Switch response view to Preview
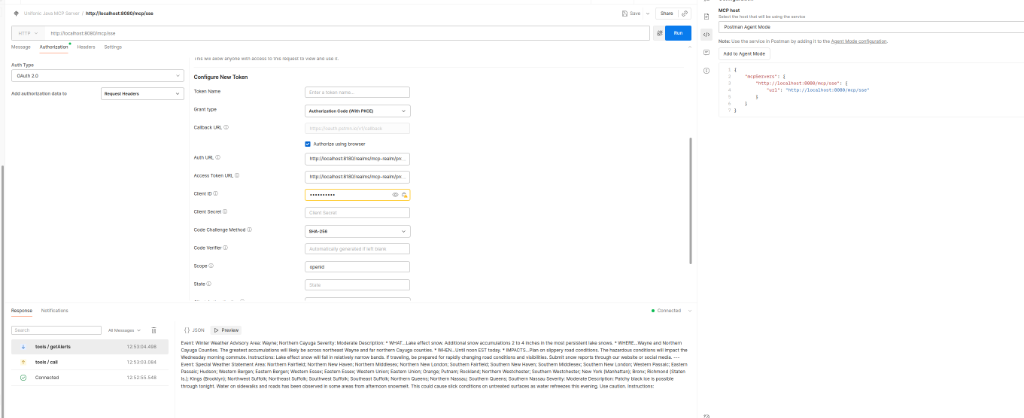 [x=227, y=330]
